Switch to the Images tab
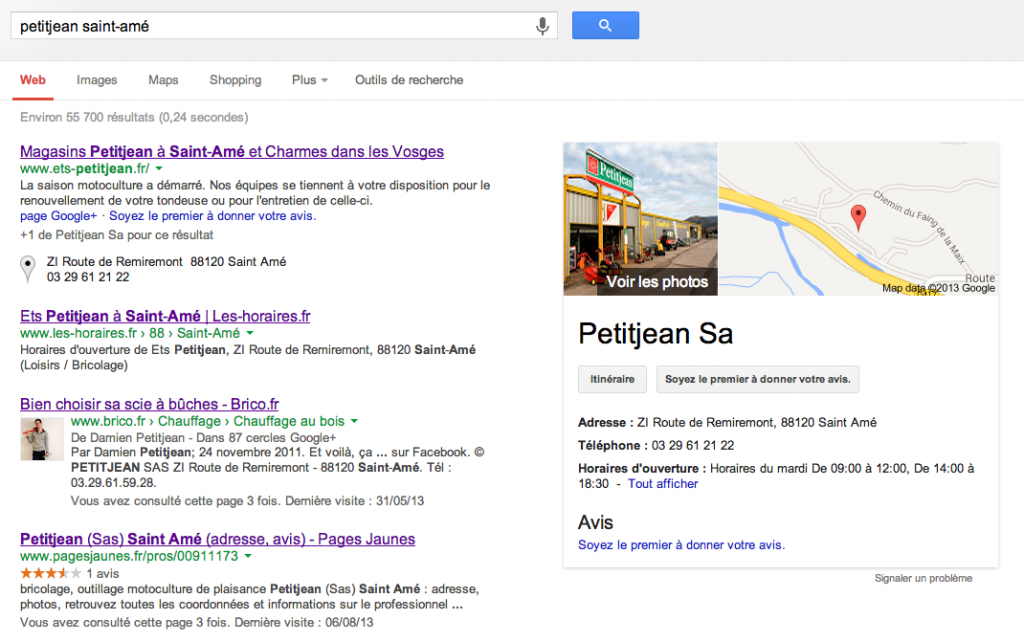The image size is (1024, 642). tap(97, 80)
